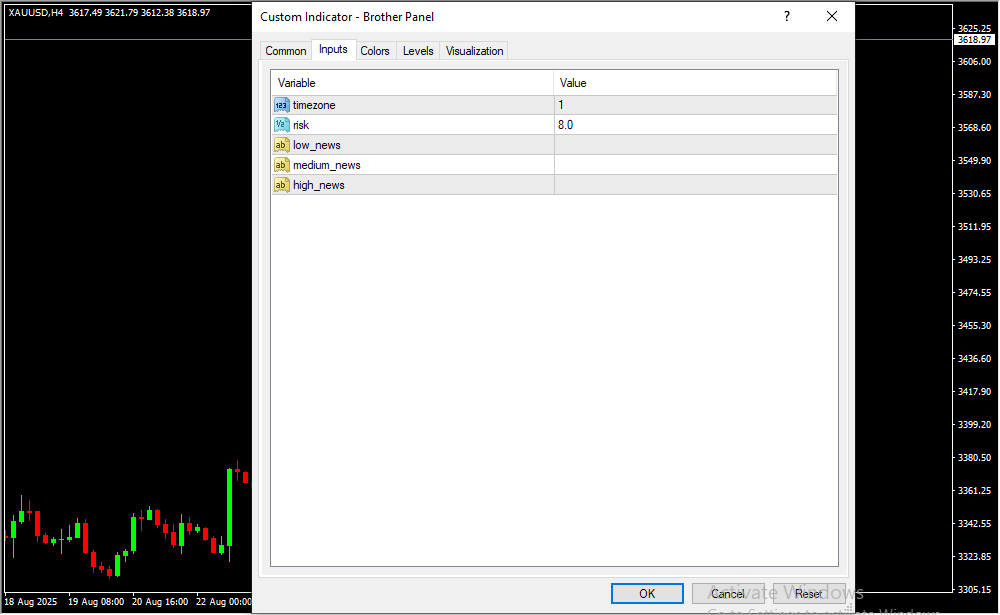
Task: Click the string icon next to high_news
Action: [x=281, y=185]
